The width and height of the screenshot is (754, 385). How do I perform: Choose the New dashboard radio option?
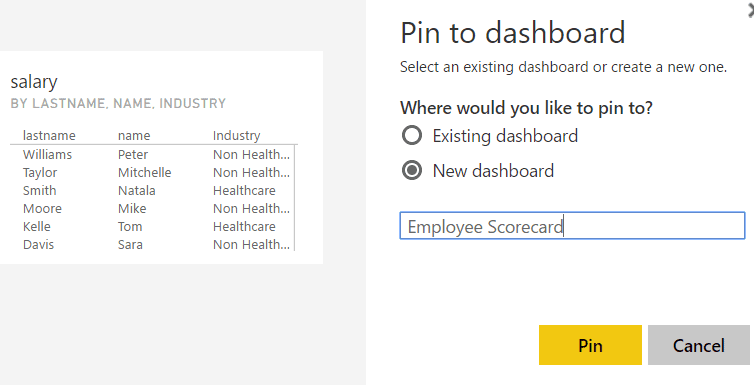click(412, 171)
